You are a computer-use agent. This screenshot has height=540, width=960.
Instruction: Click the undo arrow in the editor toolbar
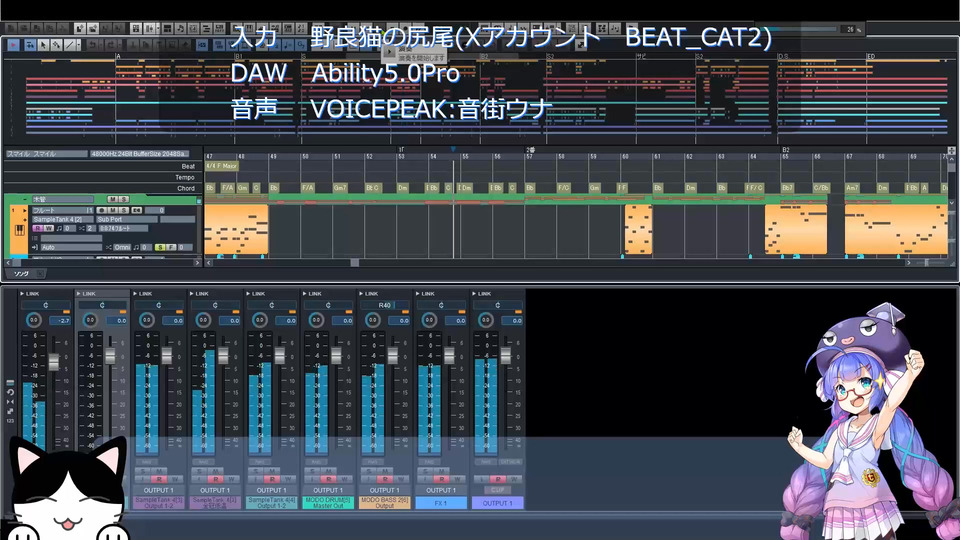coord(92,45)
